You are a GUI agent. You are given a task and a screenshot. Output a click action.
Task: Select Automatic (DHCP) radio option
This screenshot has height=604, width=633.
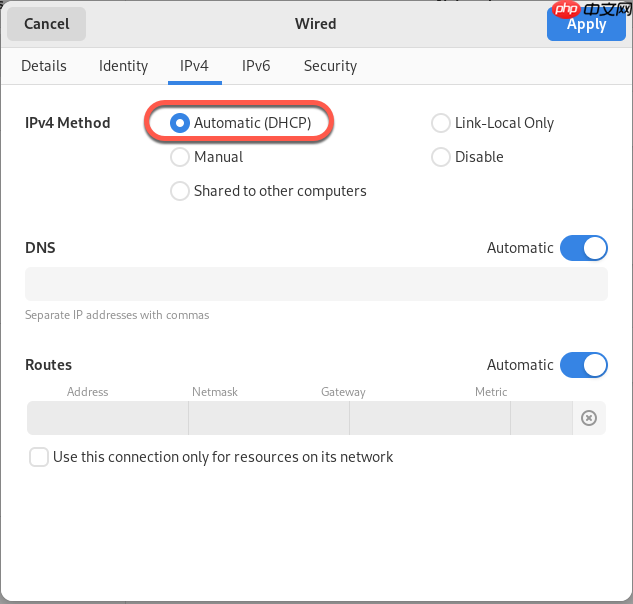coord(180,123)
